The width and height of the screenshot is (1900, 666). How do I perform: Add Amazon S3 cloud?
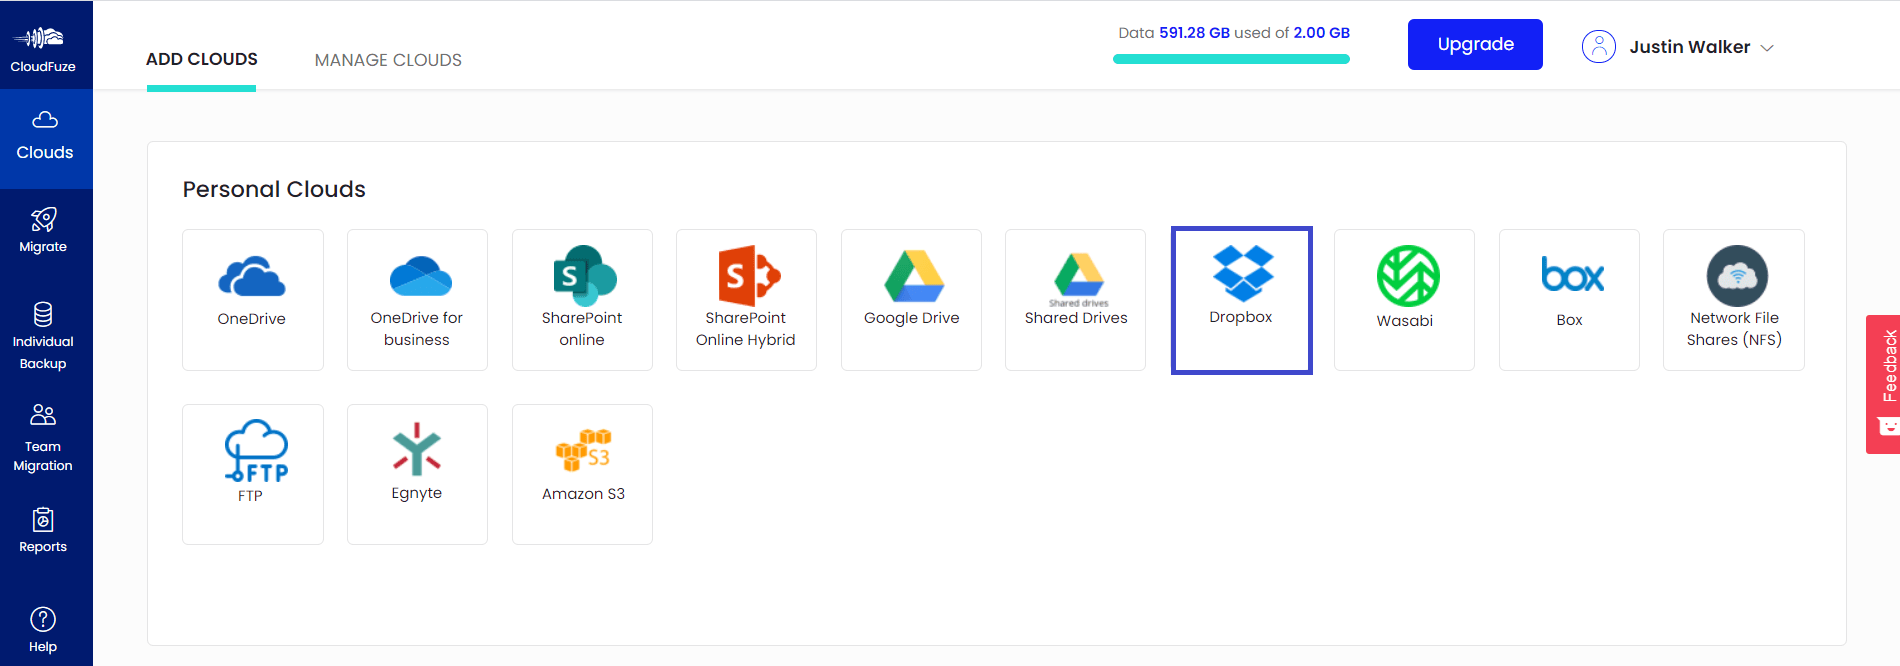pyautogui.click(x=582, y=474)
